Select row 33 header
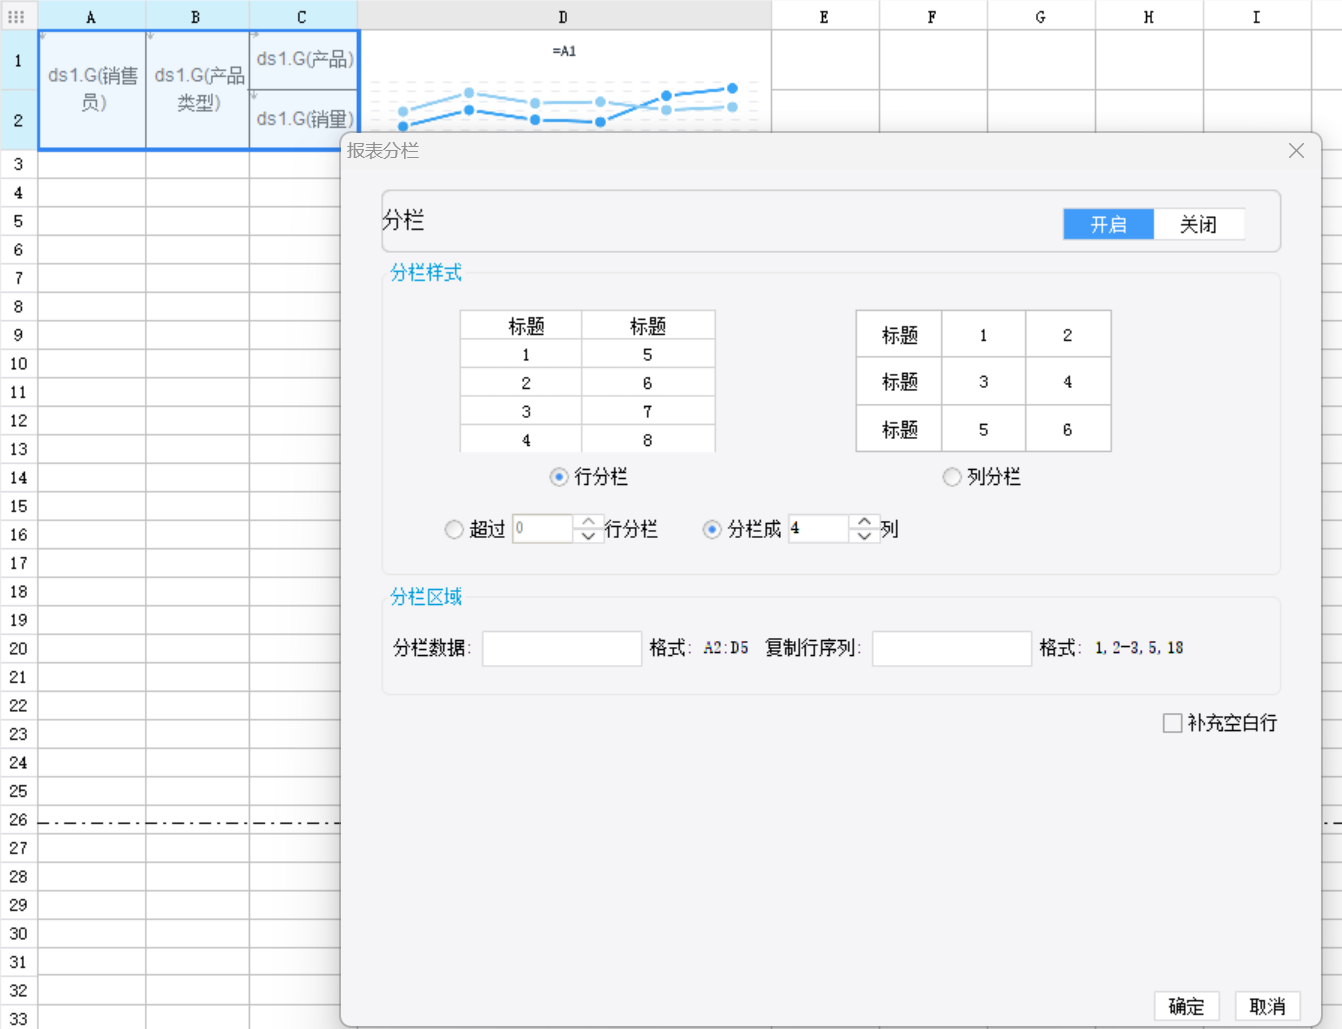This screenshot has width=1342, height=1029. click(18, 1018)
